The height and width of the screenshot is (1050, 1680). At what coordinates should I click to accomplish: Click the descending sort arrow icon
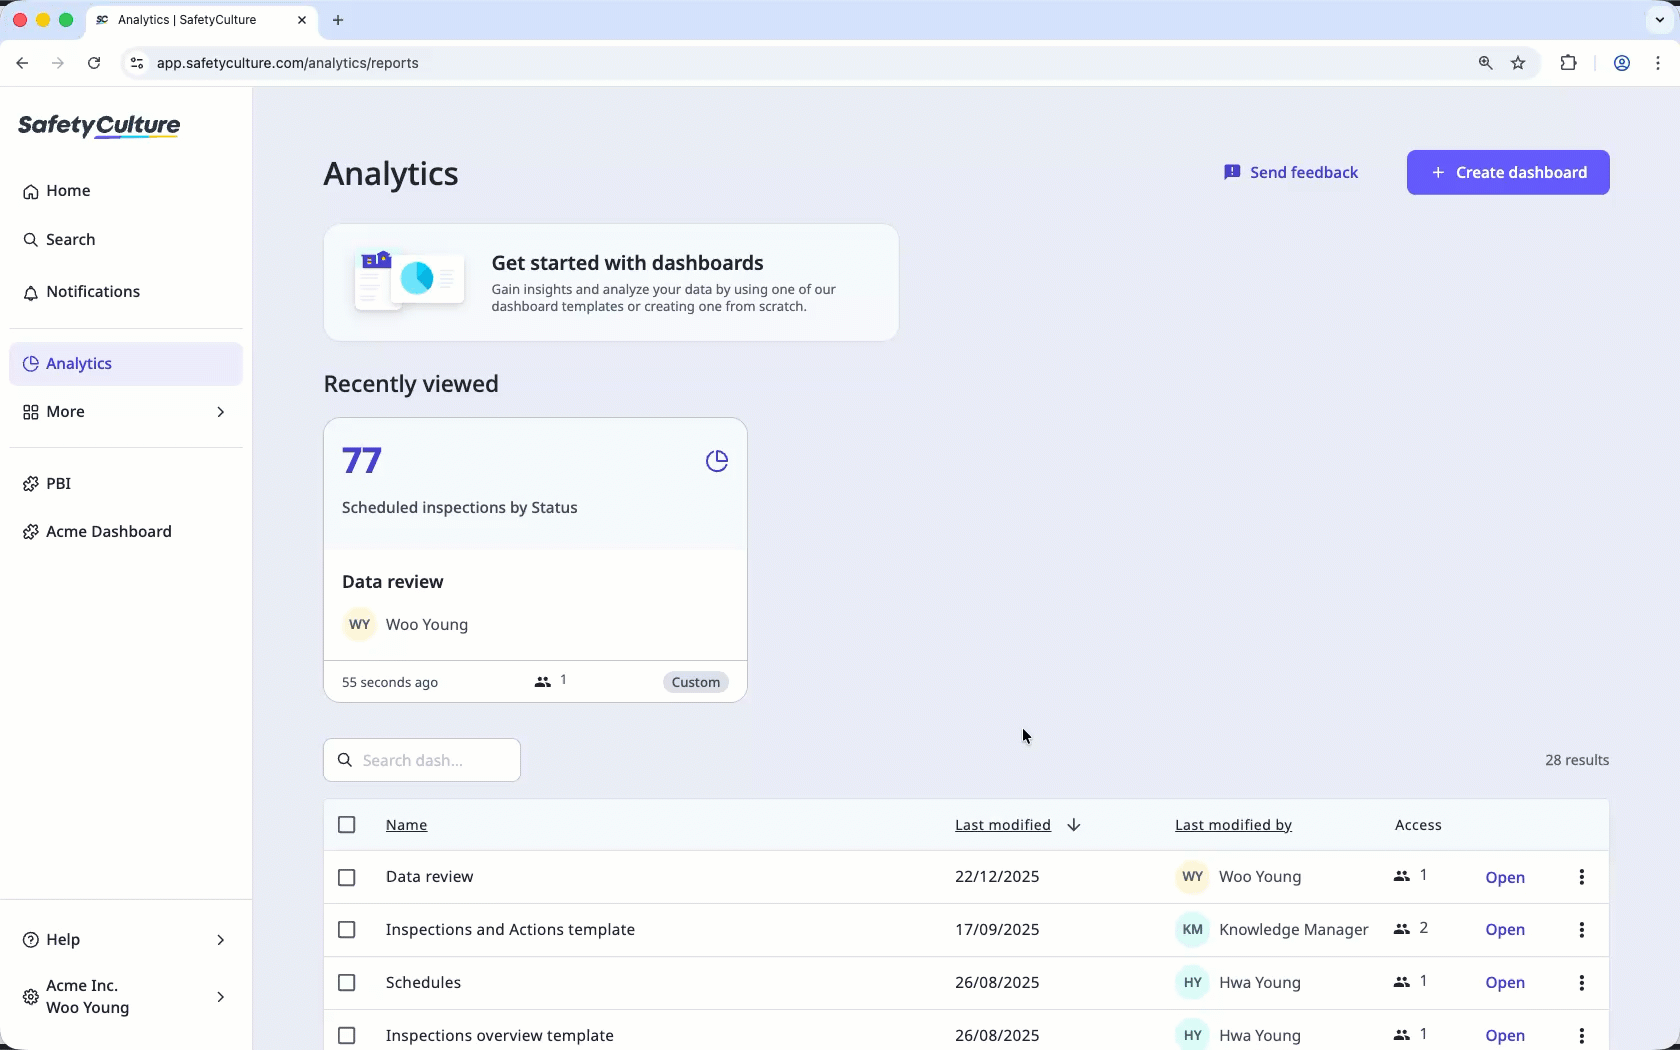1074,825
